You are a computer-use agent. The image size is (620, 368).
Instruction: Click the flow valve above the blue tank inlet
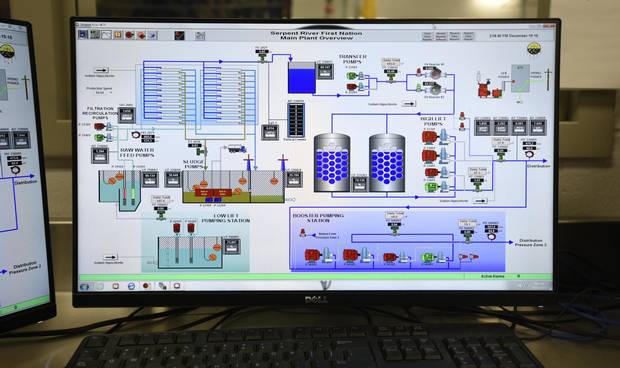[262, 57]
